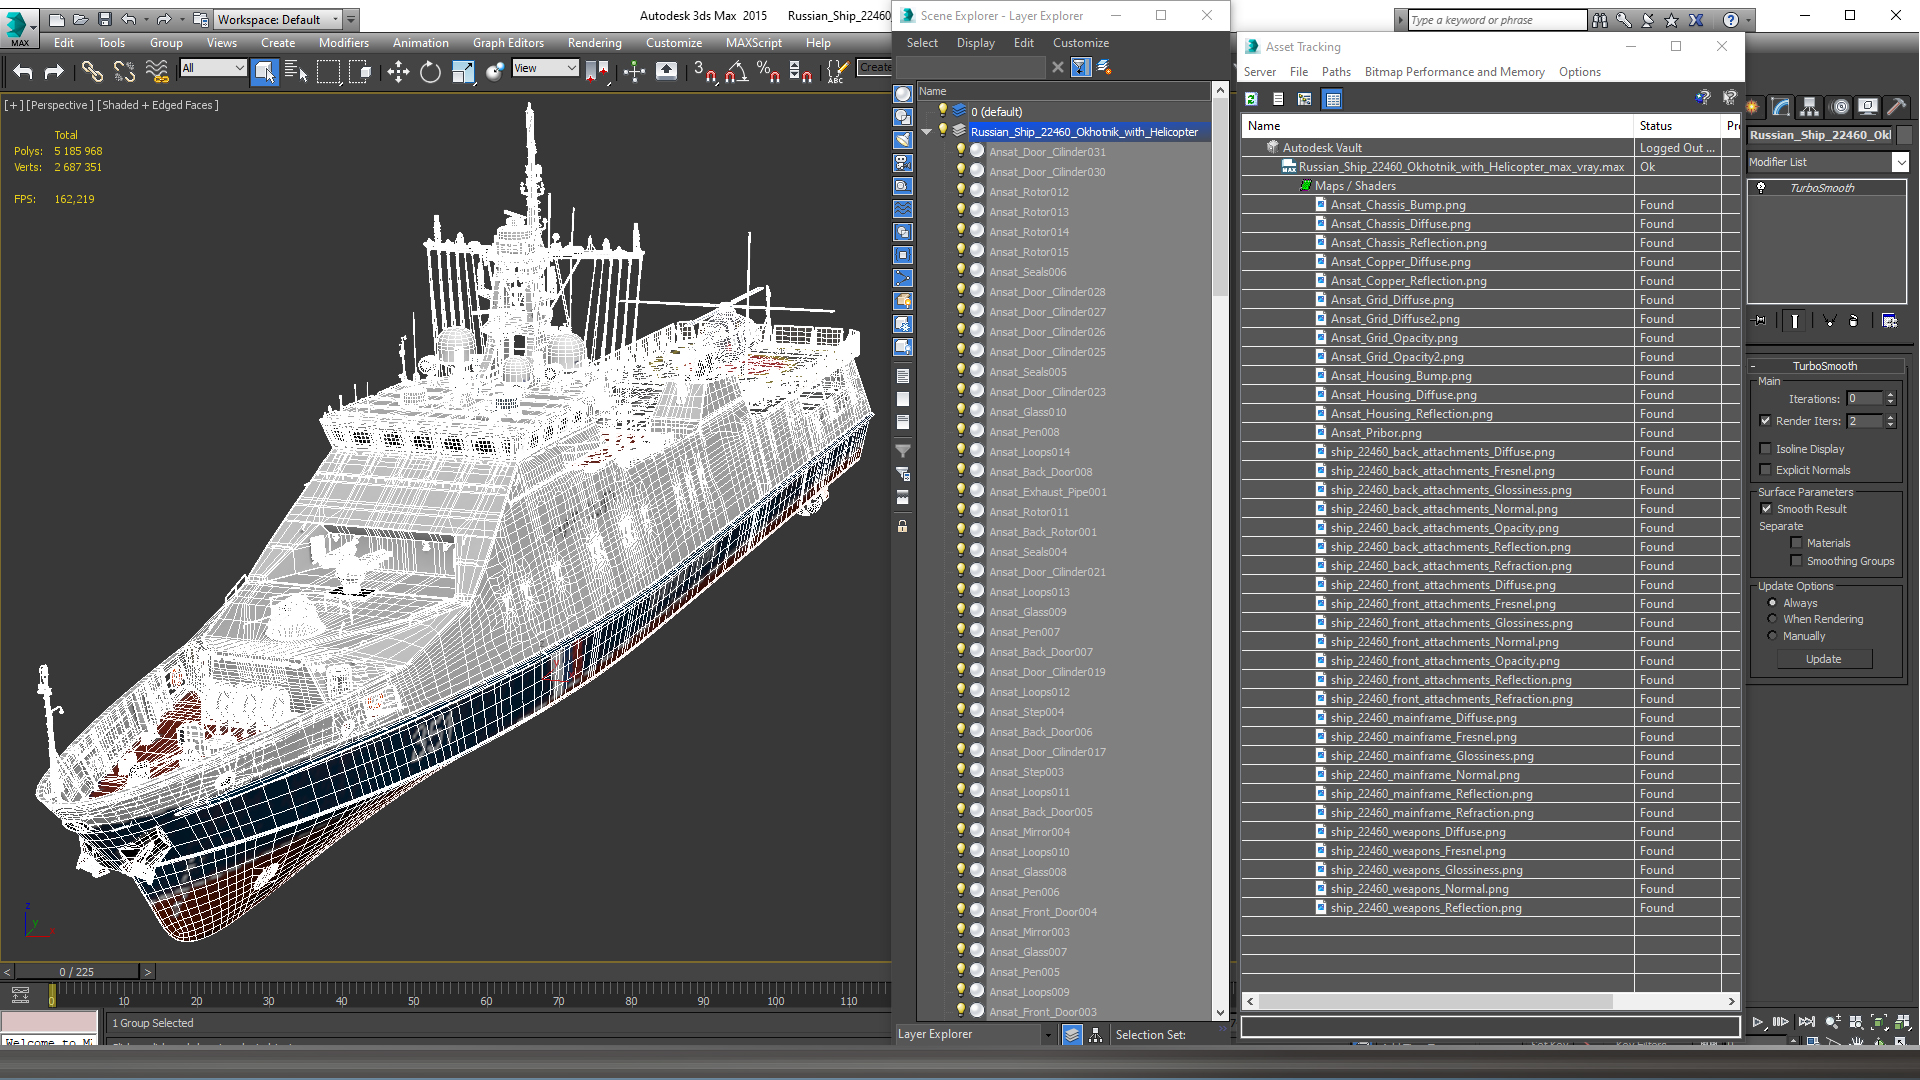
Task: Click the Bind to Space Warp tool
Action: tap(157, 71)
